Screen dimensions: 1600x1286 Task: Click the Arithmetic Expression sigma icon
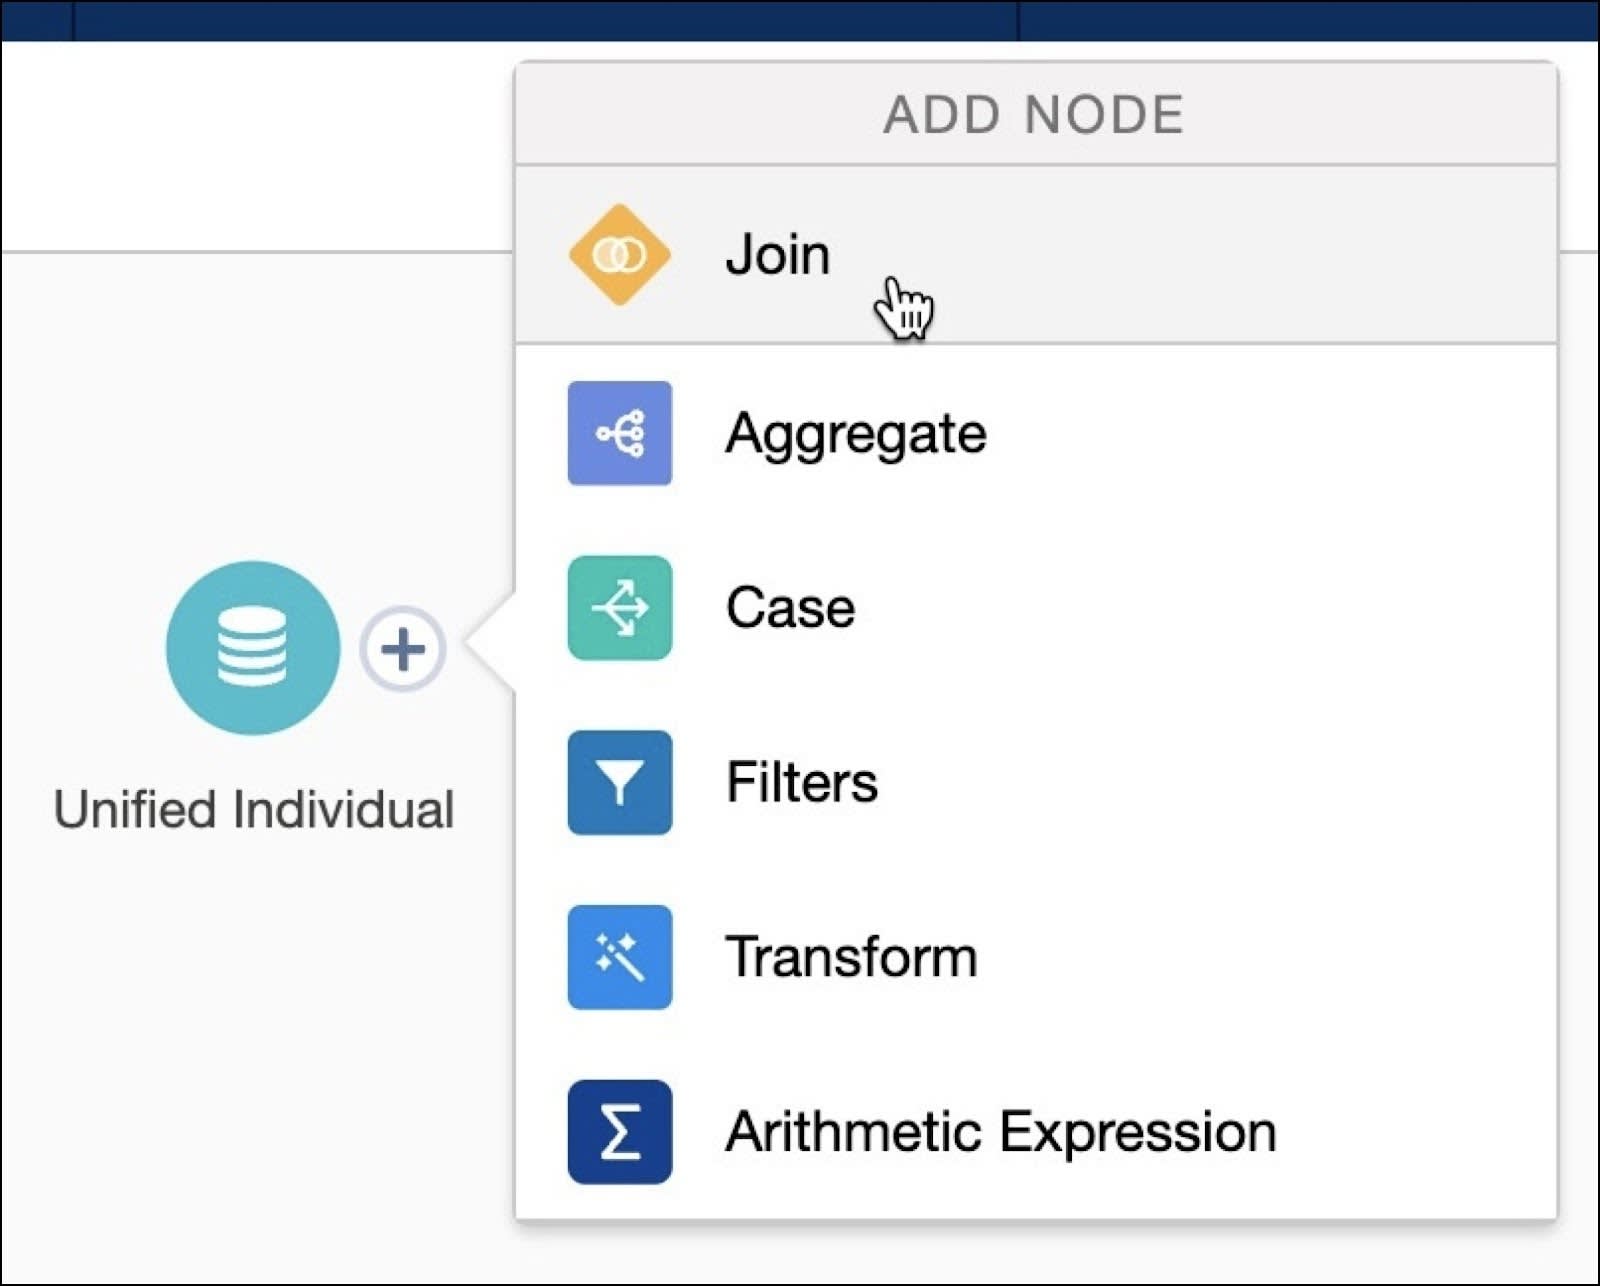618,1131
